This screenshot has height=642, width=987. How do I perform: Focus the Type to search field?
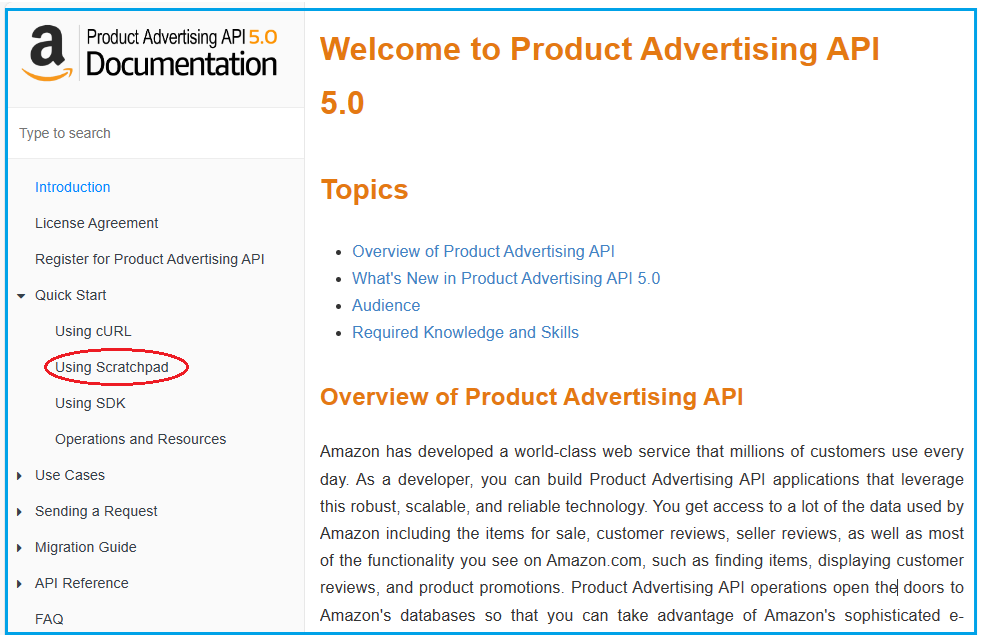156,133
